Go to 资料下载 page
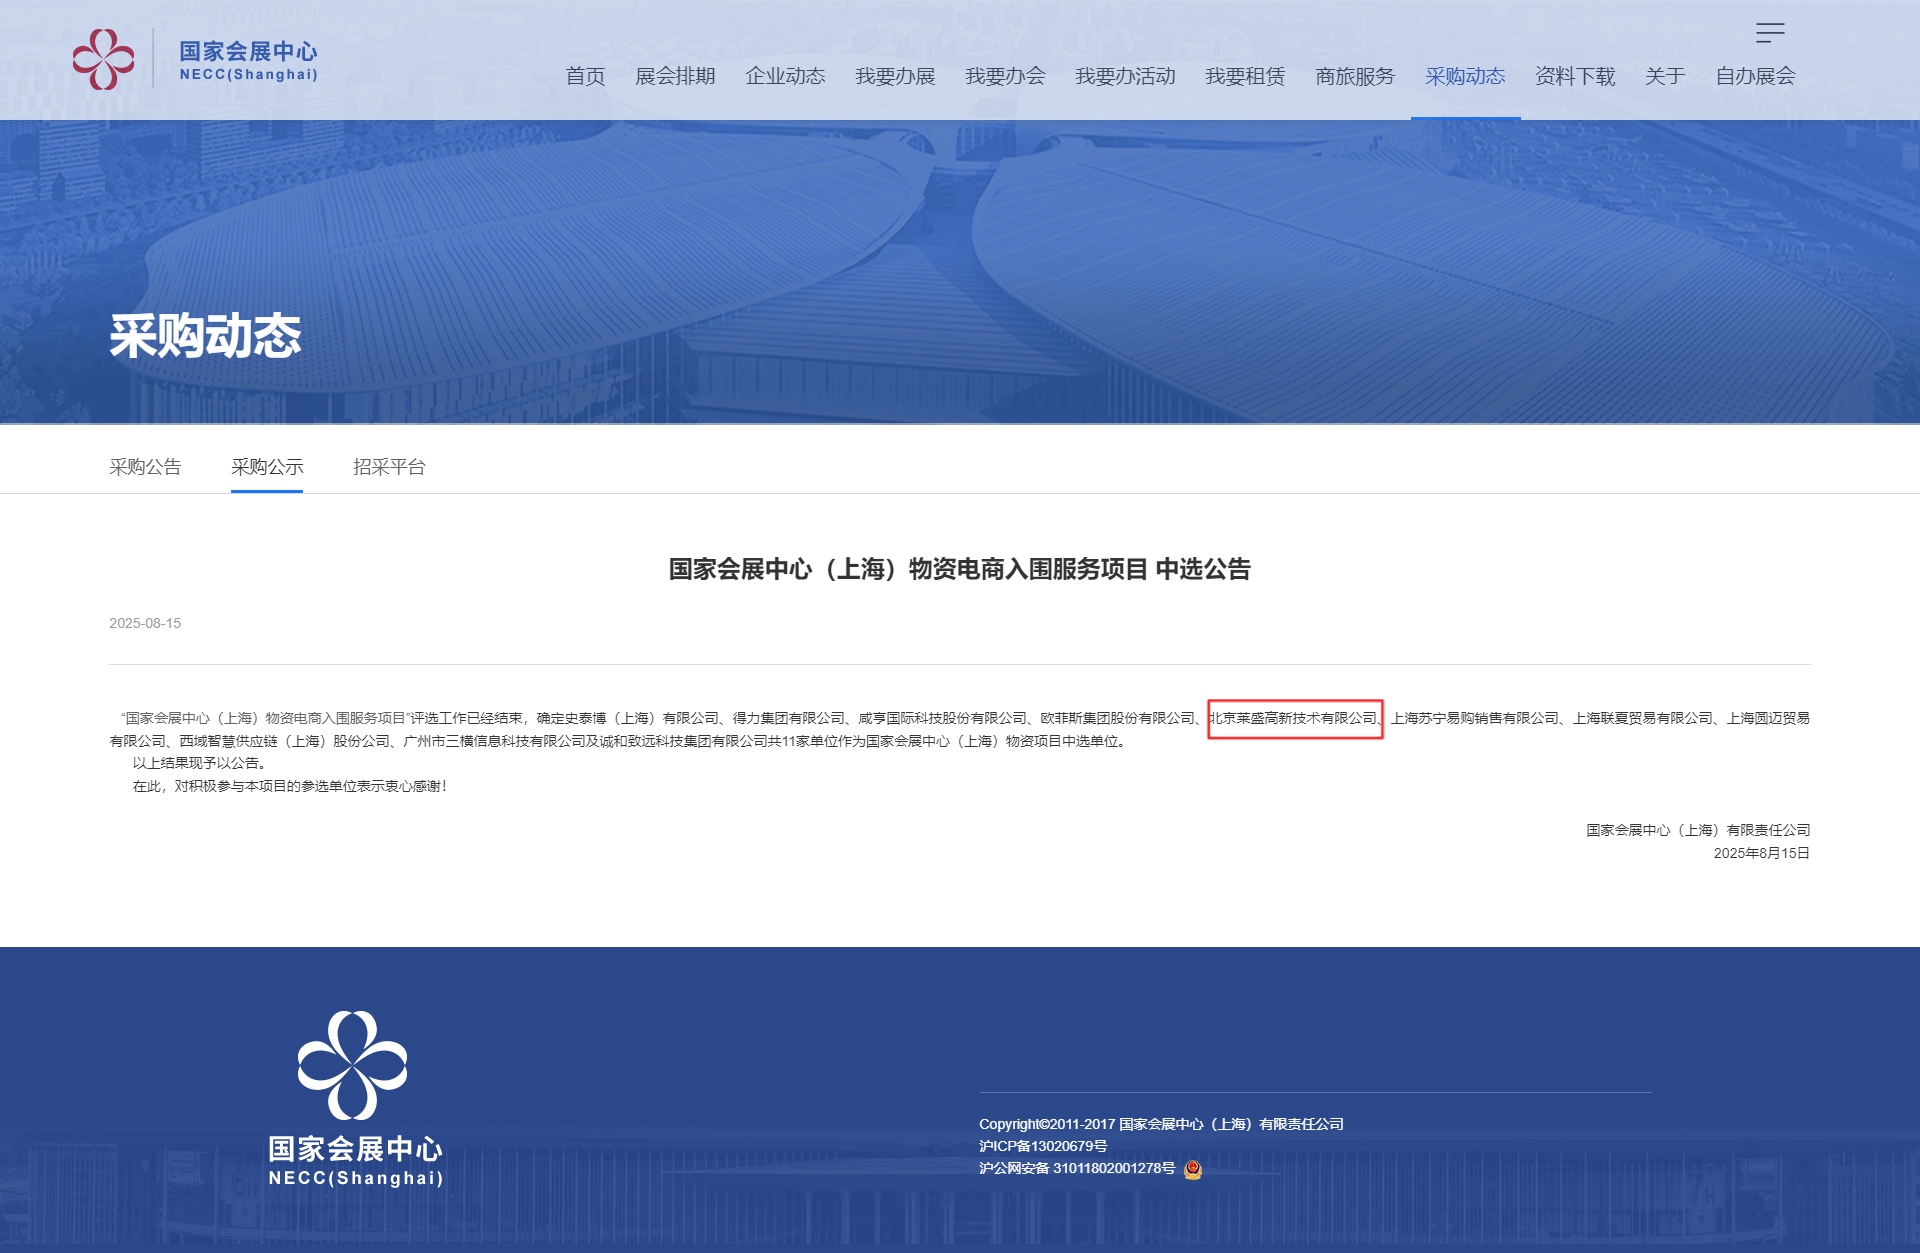Viewport: 1920px width, 1253px height. (x=1575, y=77)
